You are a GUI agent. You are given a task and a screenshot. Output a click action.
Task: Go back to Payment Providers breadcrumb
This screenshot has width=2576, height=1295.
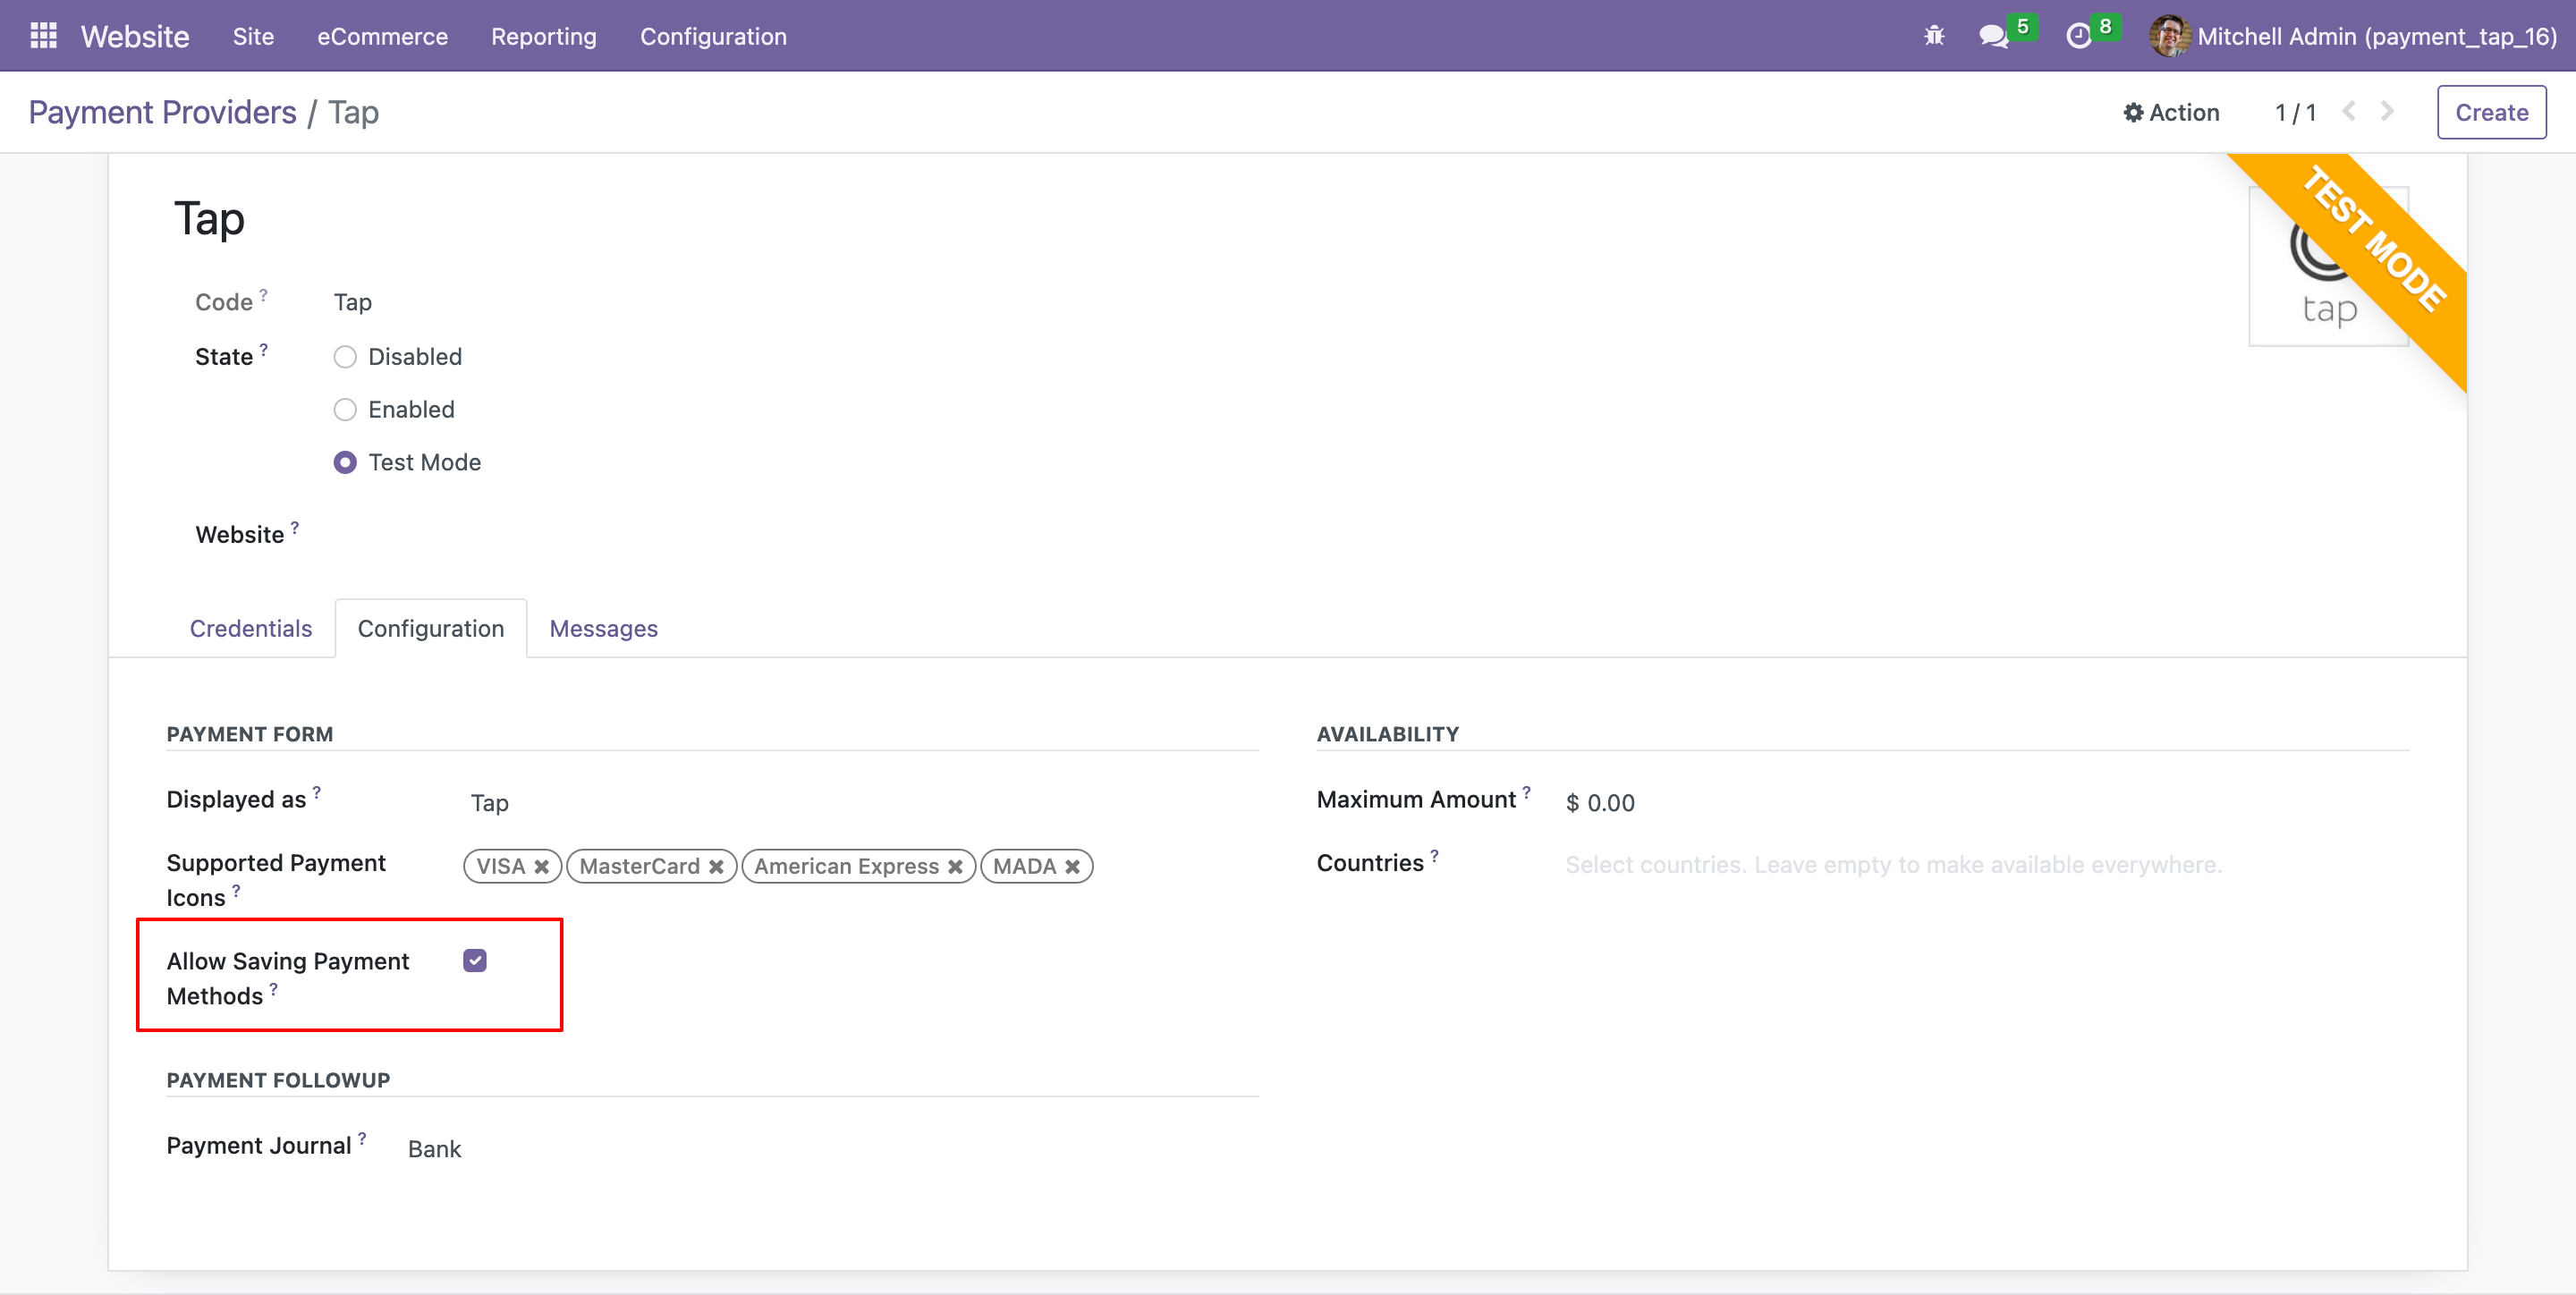(x=162, y=112)
